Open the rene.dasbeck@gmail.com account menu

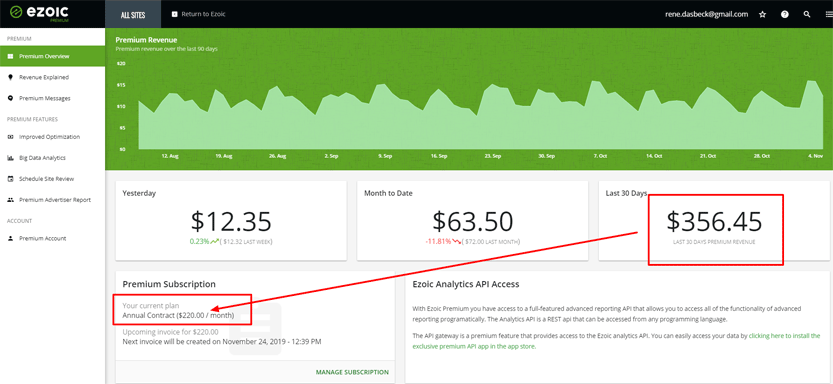707,14
